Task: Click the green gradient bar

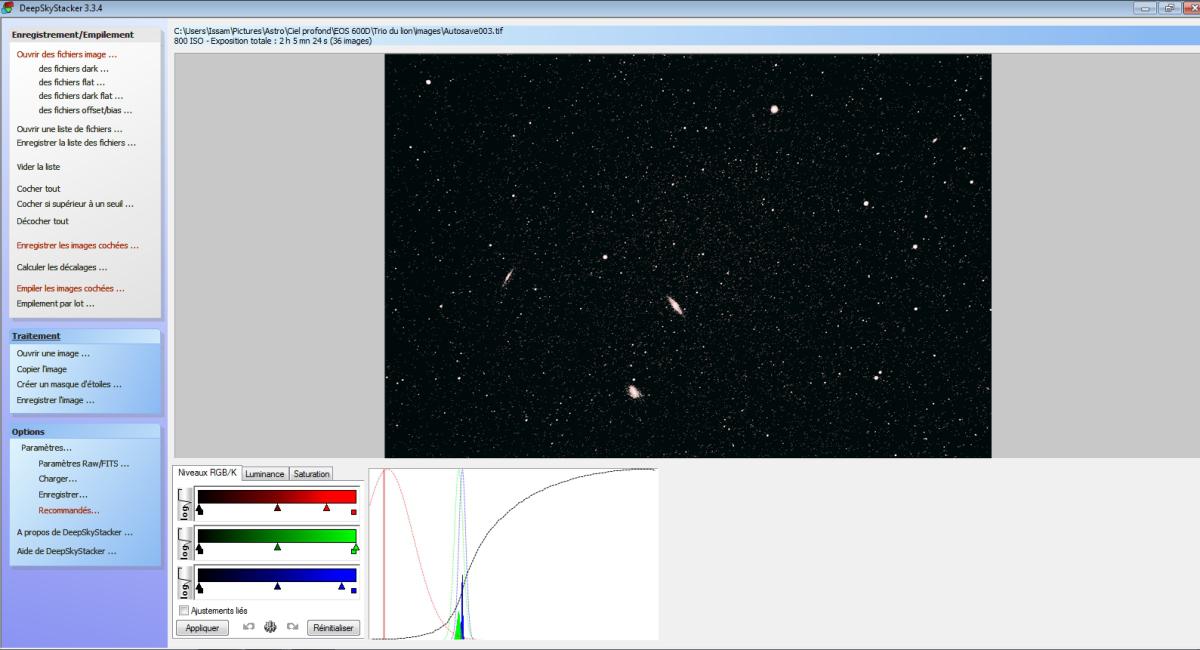Action: (277, 535)
